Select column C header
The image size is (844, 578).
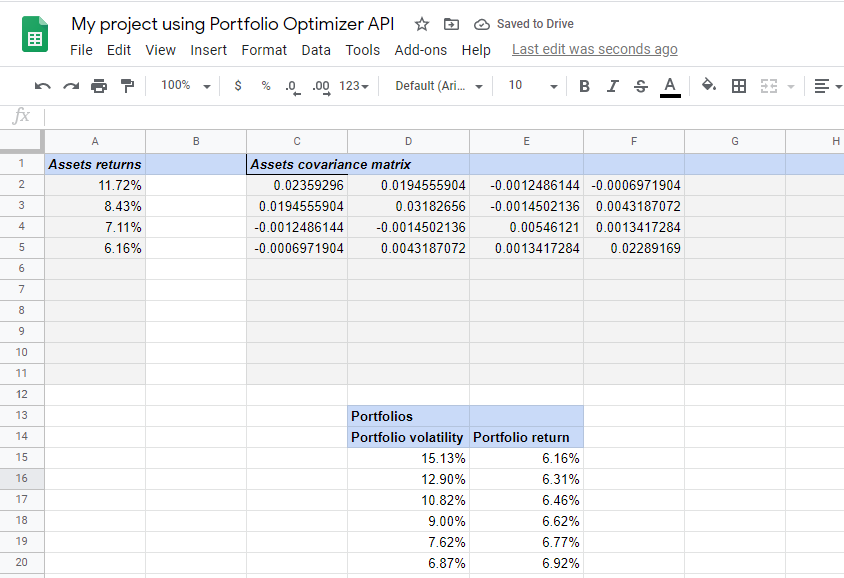click(x=297, y=142)
